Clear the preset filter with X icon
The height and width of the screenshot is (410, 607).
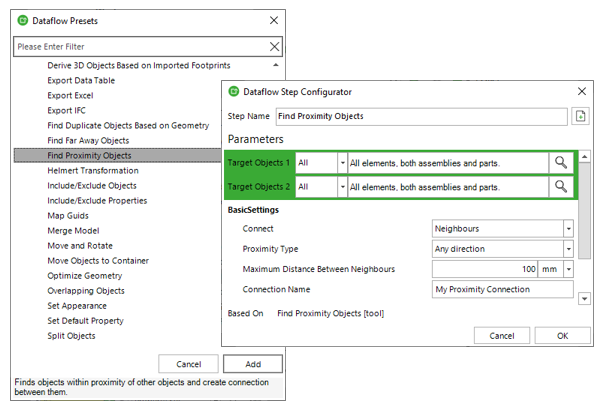274,47
